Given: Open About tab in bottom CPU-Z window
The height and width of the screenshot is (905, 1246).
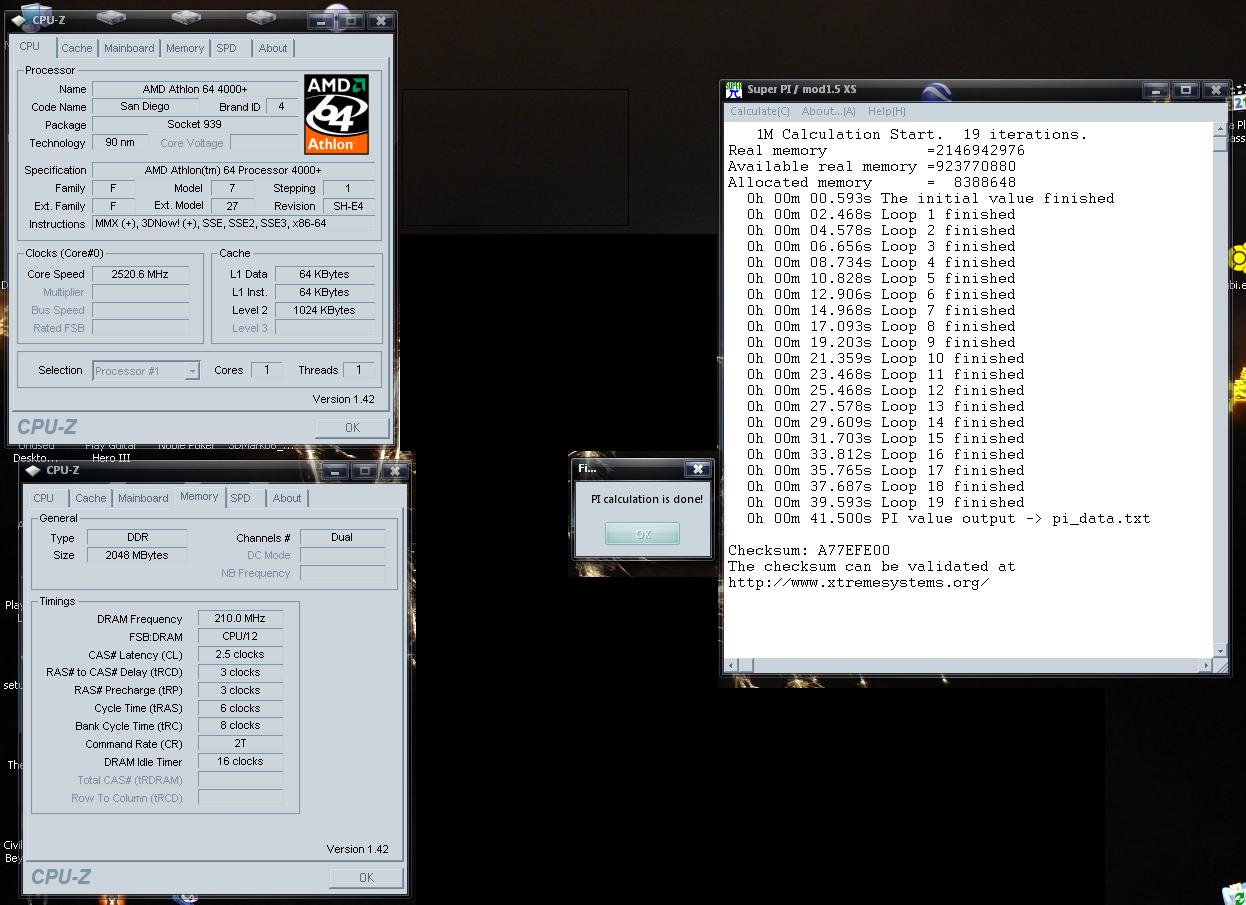Looking at the screenshot, I should tap(287, 498).
